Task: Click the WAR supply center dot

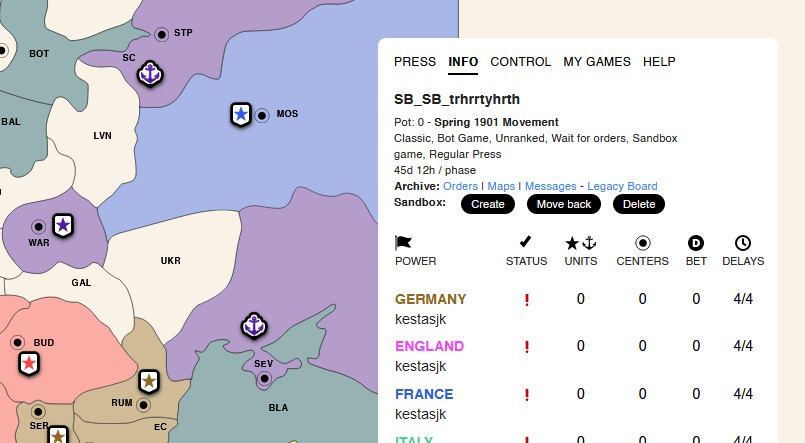Action: [39, 226]
